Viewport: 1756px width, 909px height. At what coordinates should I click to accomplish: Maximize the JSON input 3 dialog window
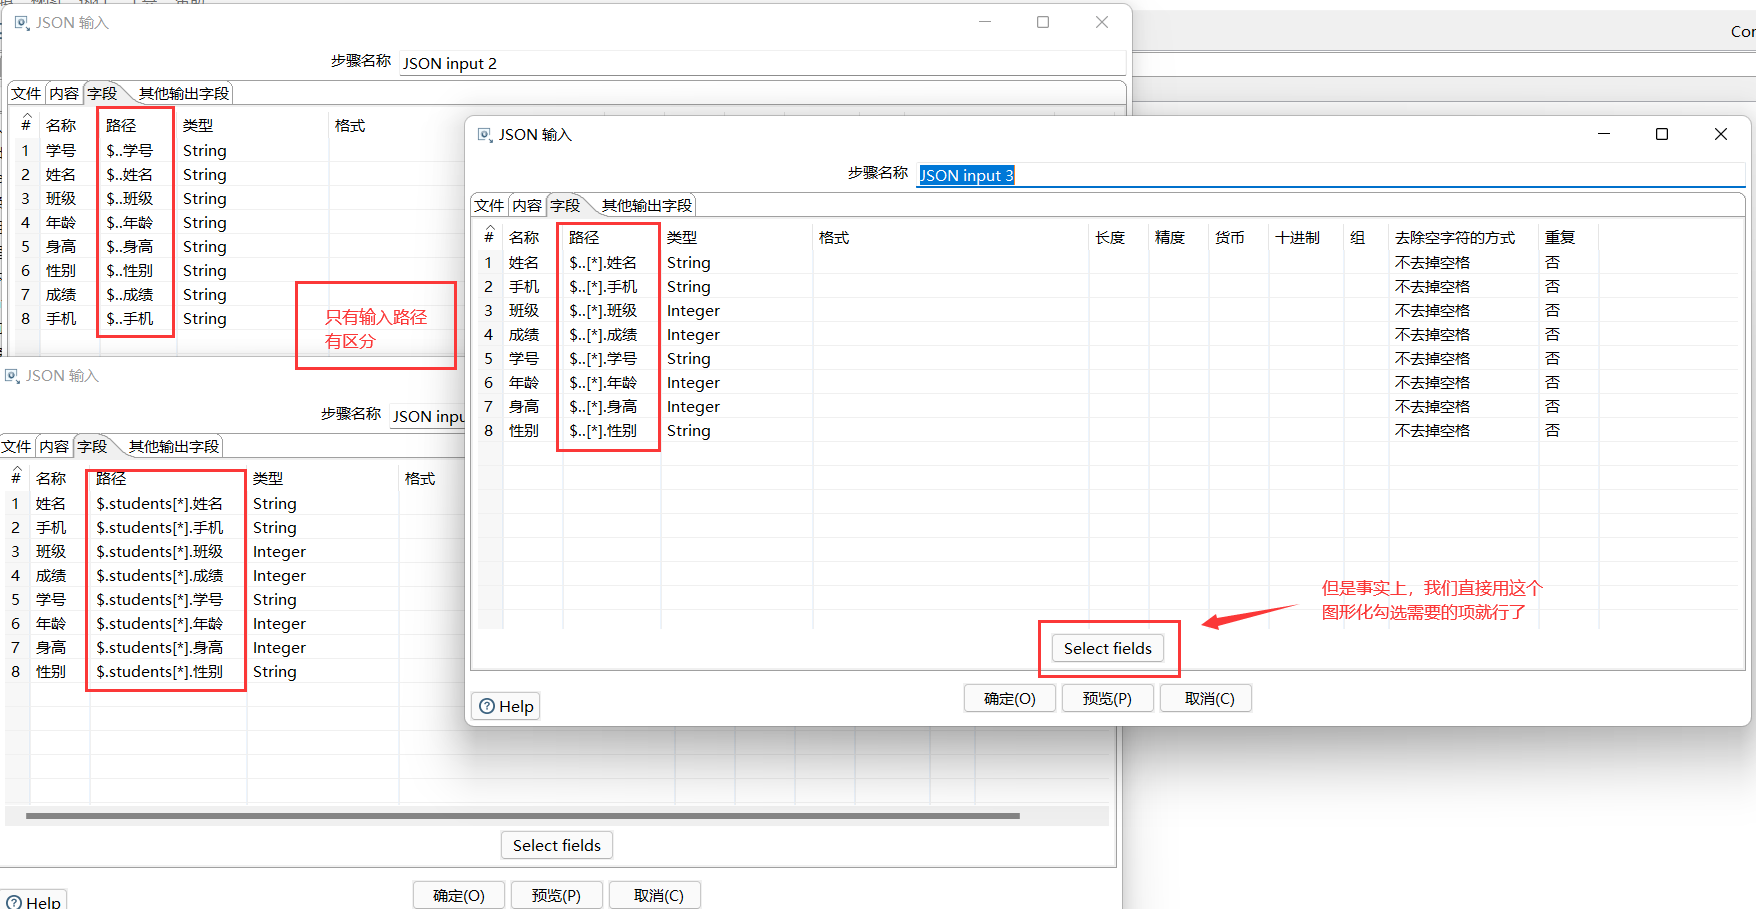click(x=1662, y=134)
